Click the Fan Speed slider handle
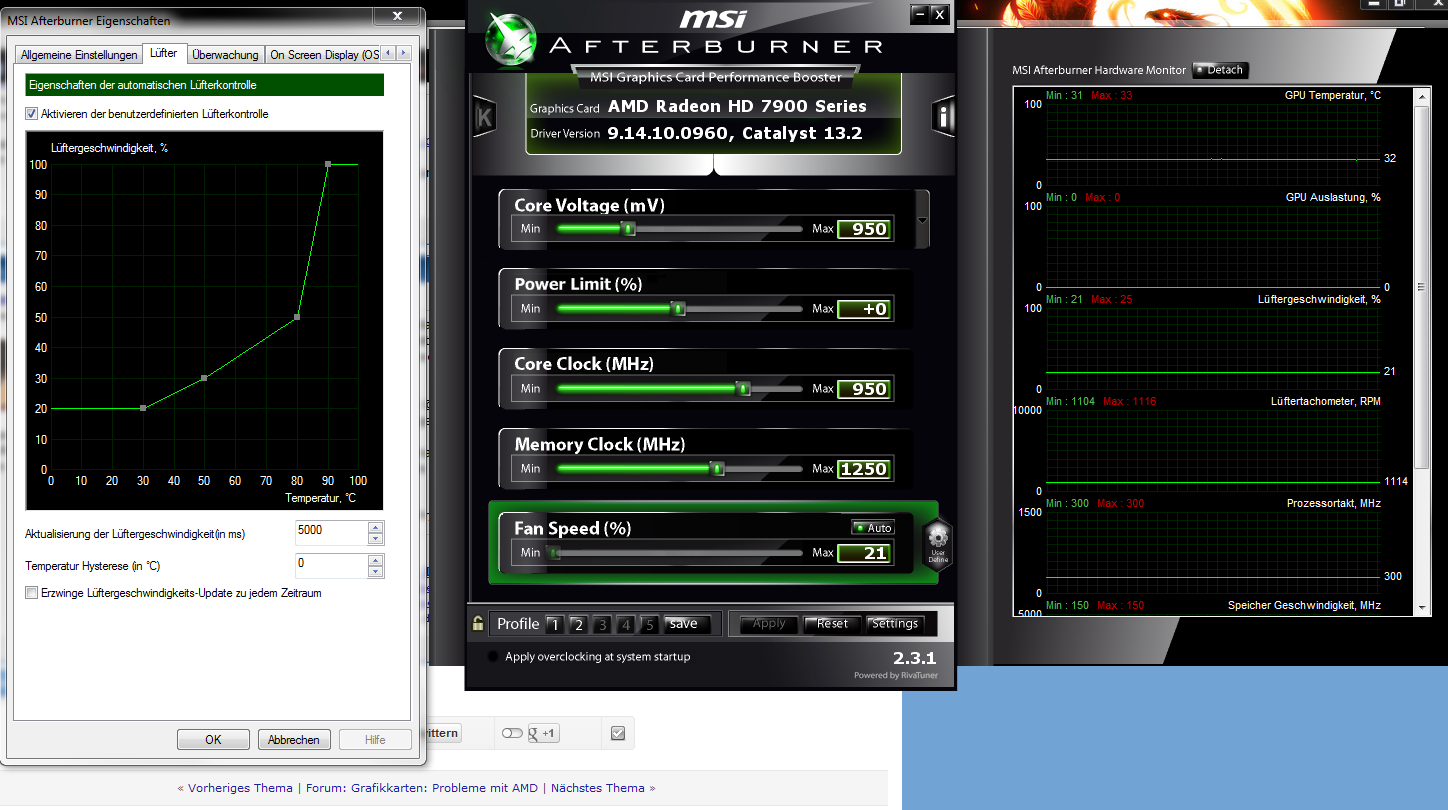Viewport: 1448px width, 810px height. point(553,552)
